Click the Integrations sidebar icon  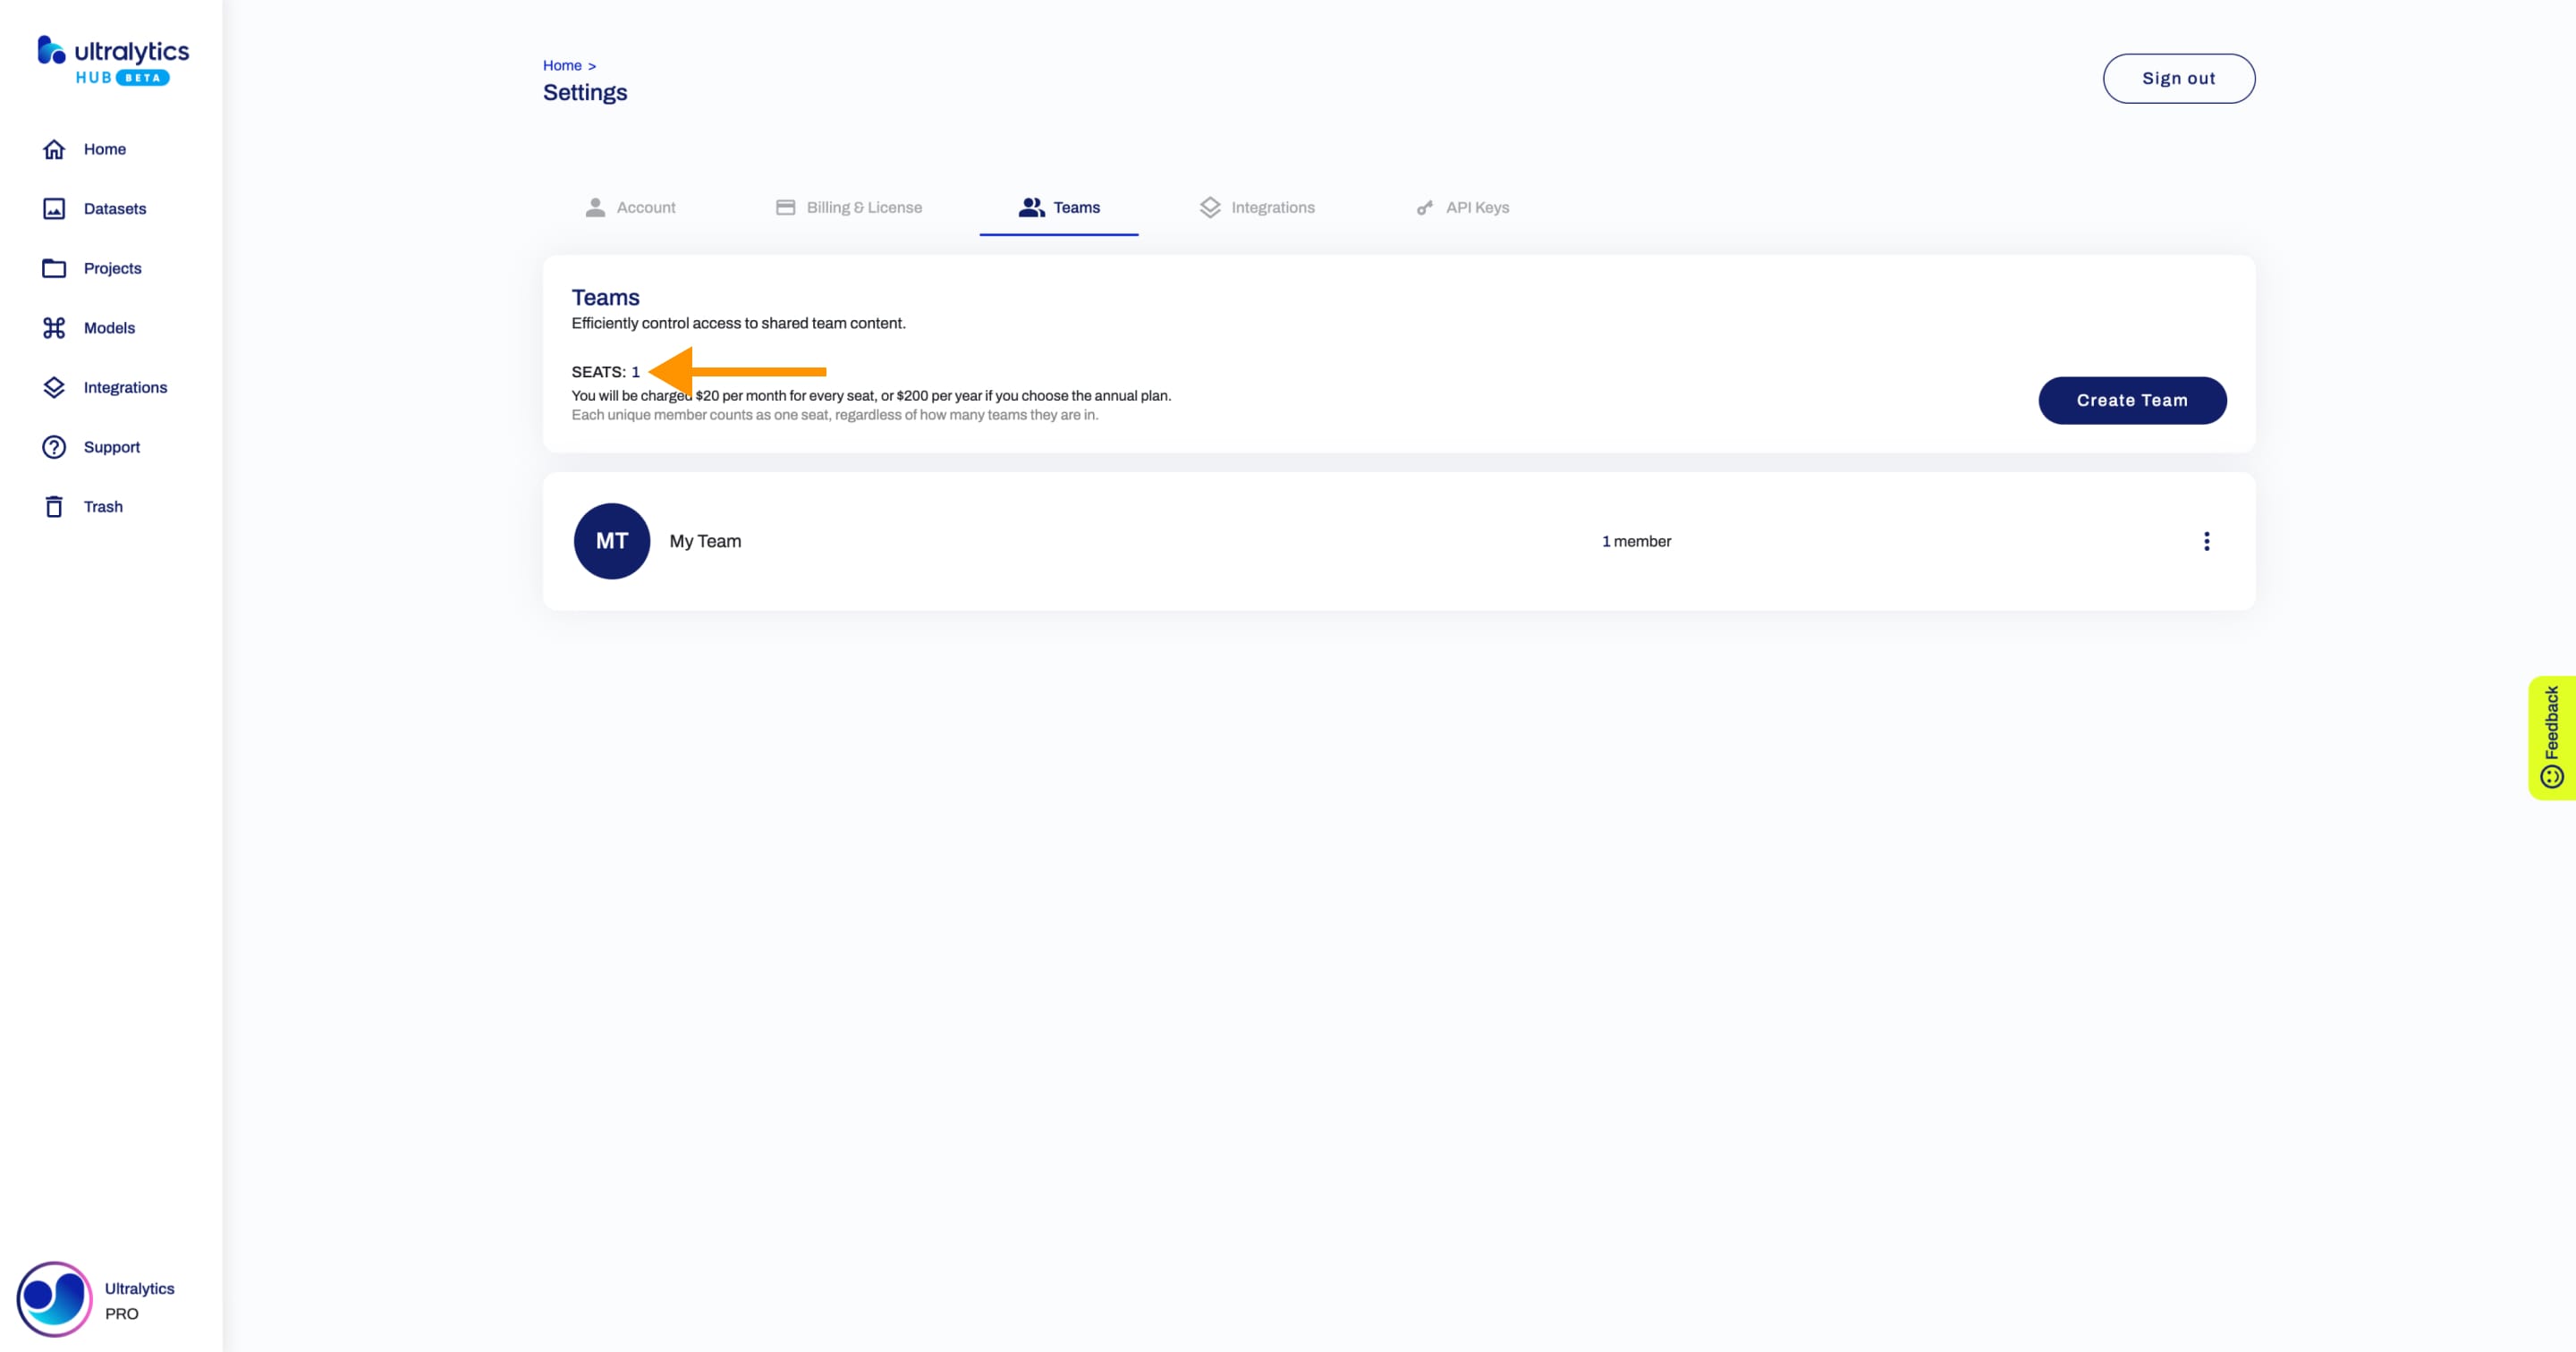click(x=53, y=386)
